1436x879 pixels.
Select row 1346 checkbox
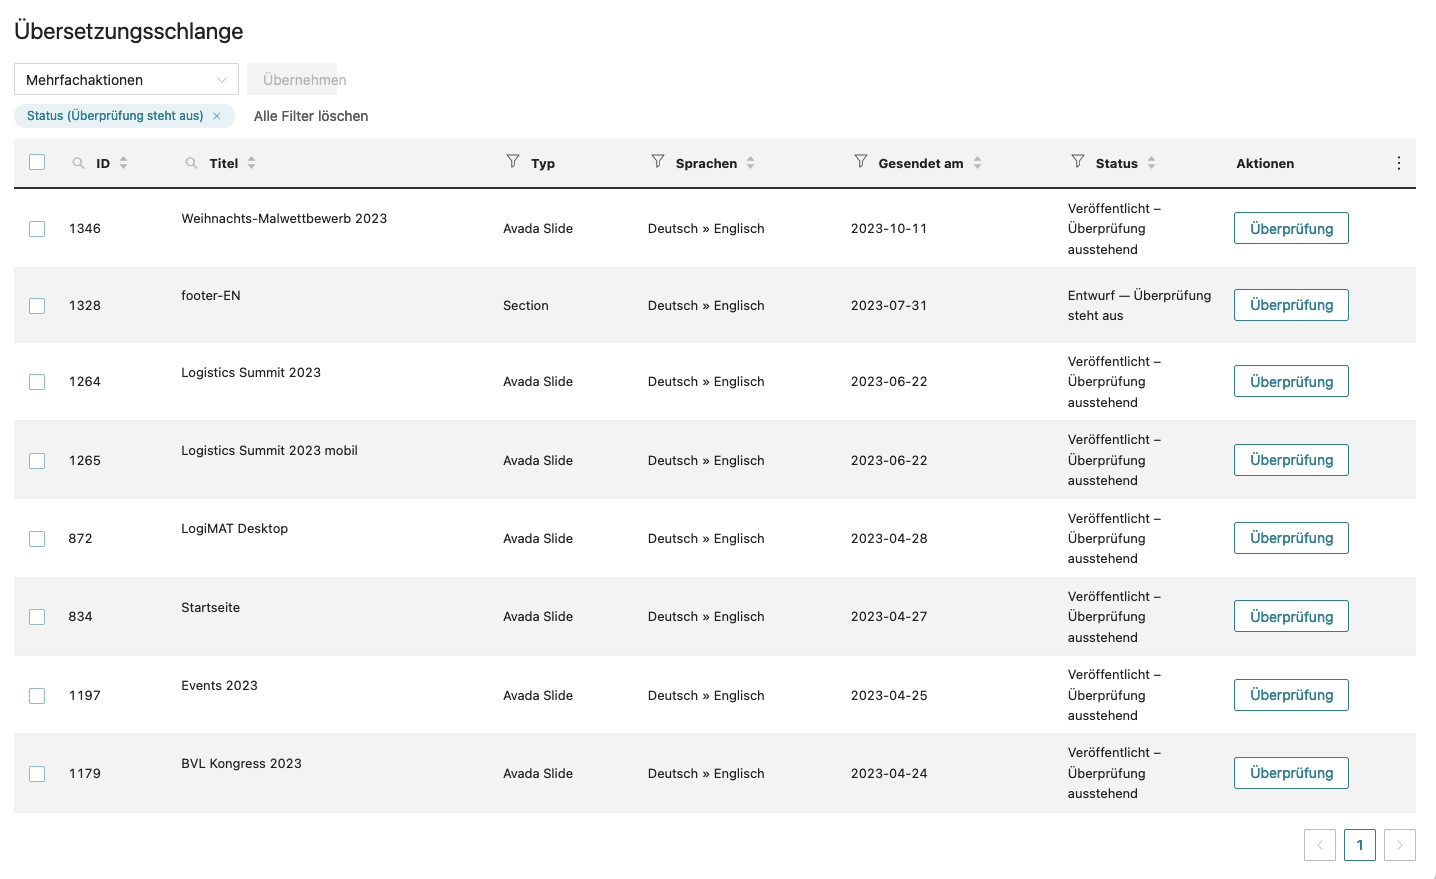(37, 229)
